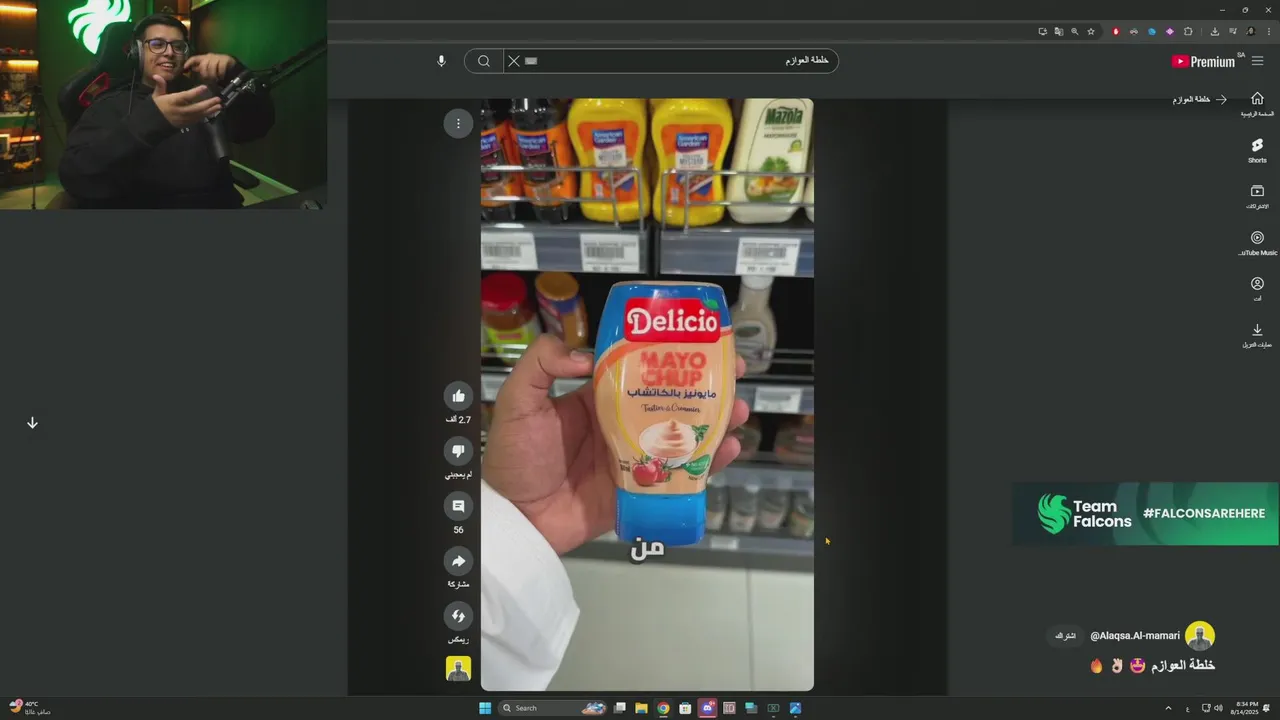Screen dimensions: 1280x720
Task: Open the blue round extension icon
Action: tap(1152, 31)
